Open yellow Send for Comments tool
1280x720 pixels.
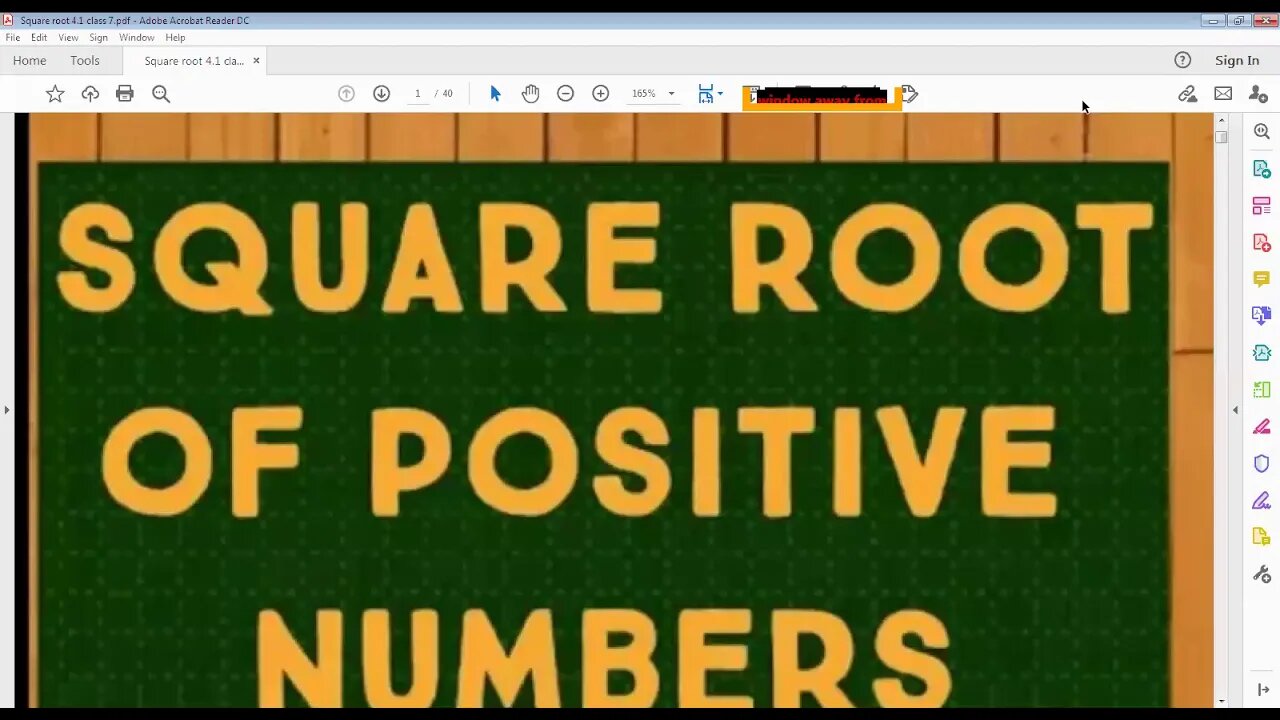pos(1262,538)
